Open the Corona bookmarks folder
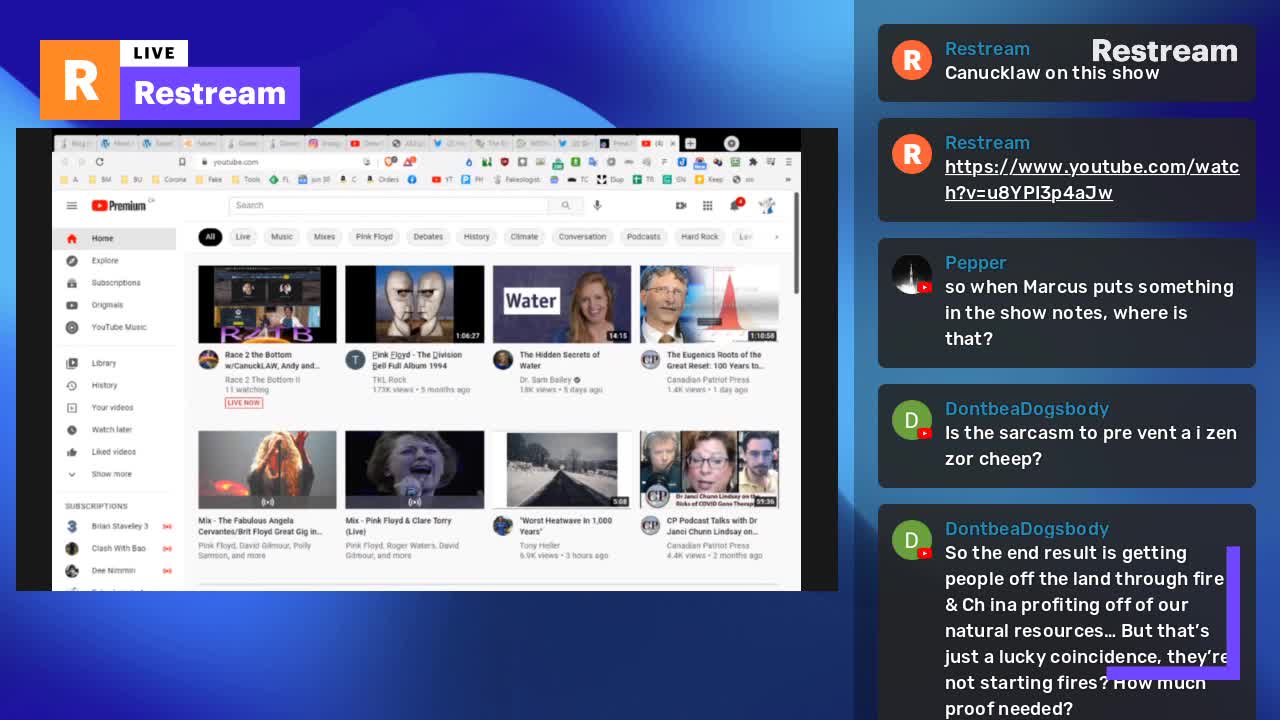The height and width of the screenshot is (720, 1280). pos(170,180)
